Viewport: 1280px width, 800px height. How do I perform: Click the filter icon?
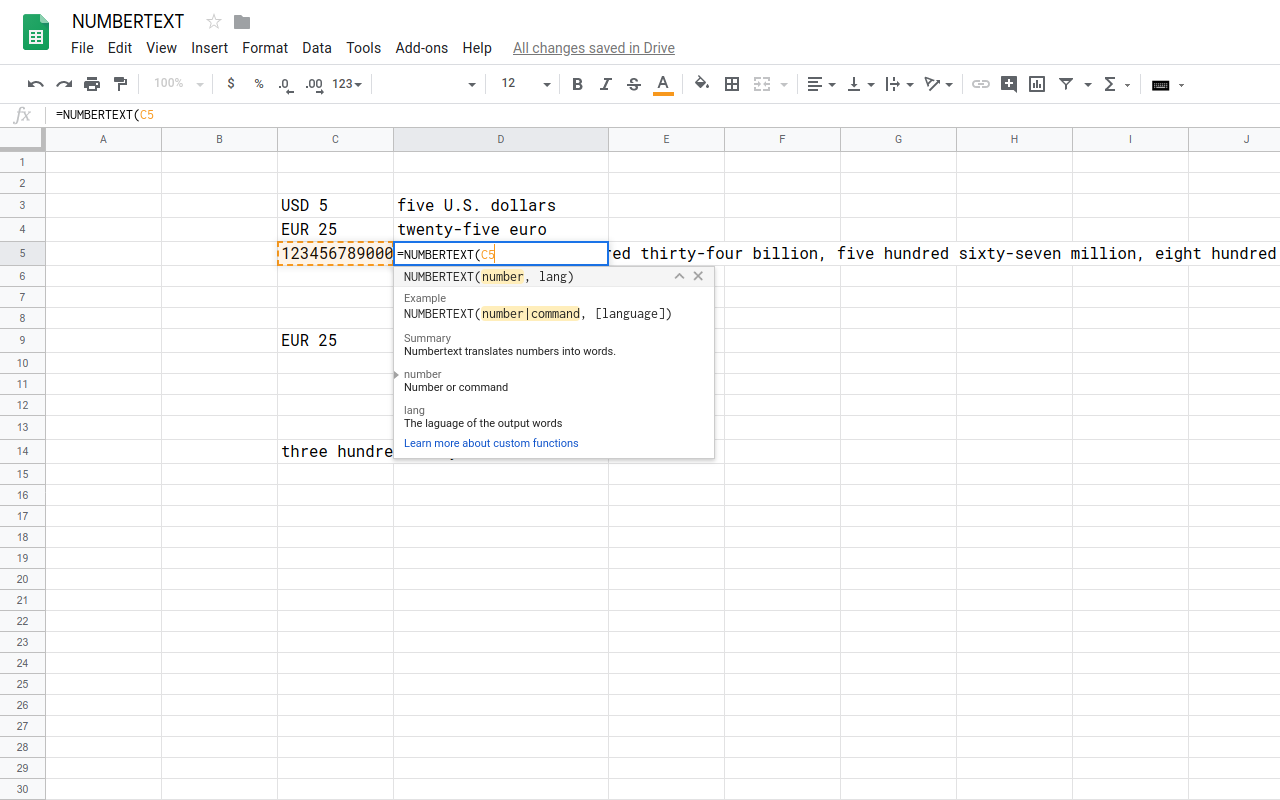pyautogui.click(x=1066, y=84)
